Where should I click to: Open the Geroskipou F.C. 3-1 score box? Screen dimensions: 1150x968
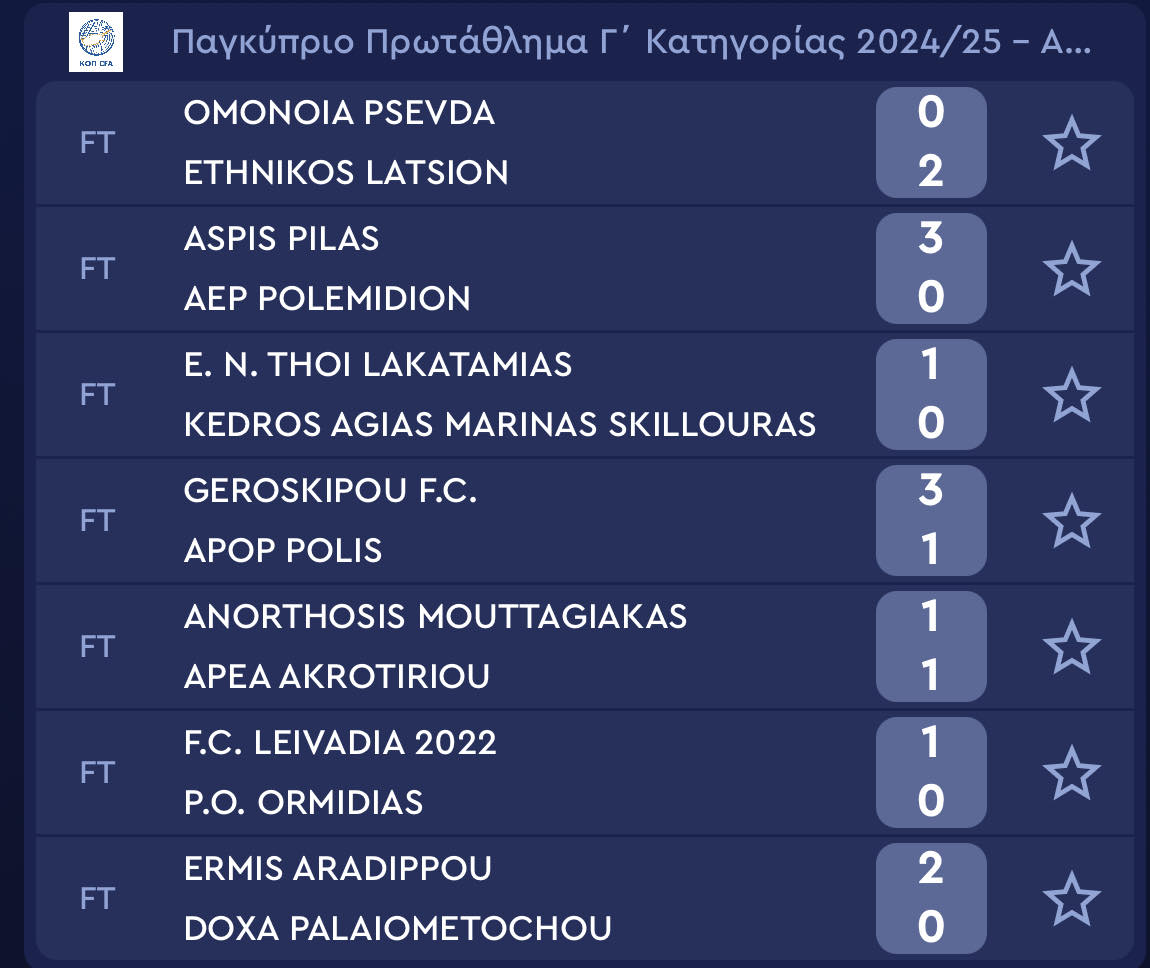tap(931, 521)
